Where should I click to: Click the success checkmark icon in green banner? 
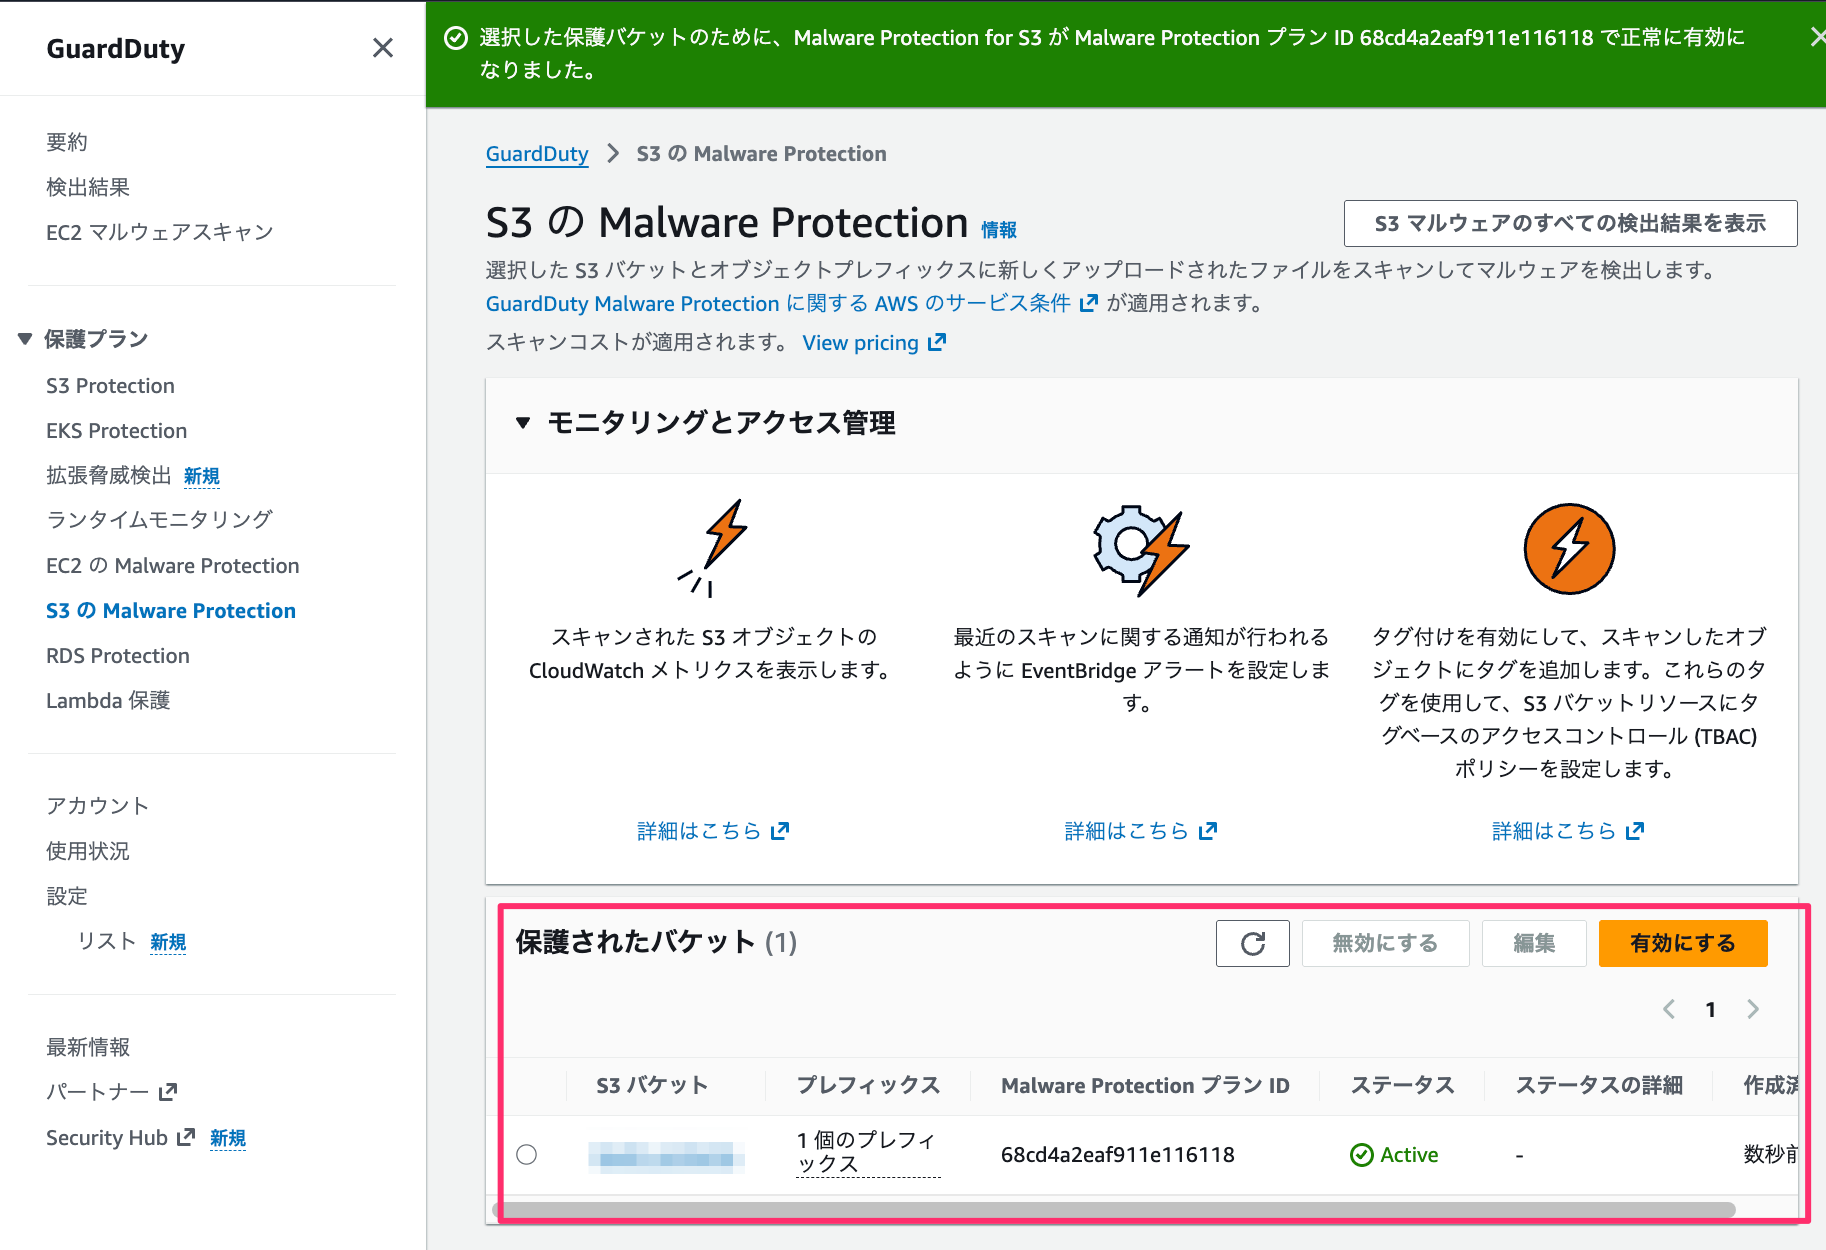456,38
